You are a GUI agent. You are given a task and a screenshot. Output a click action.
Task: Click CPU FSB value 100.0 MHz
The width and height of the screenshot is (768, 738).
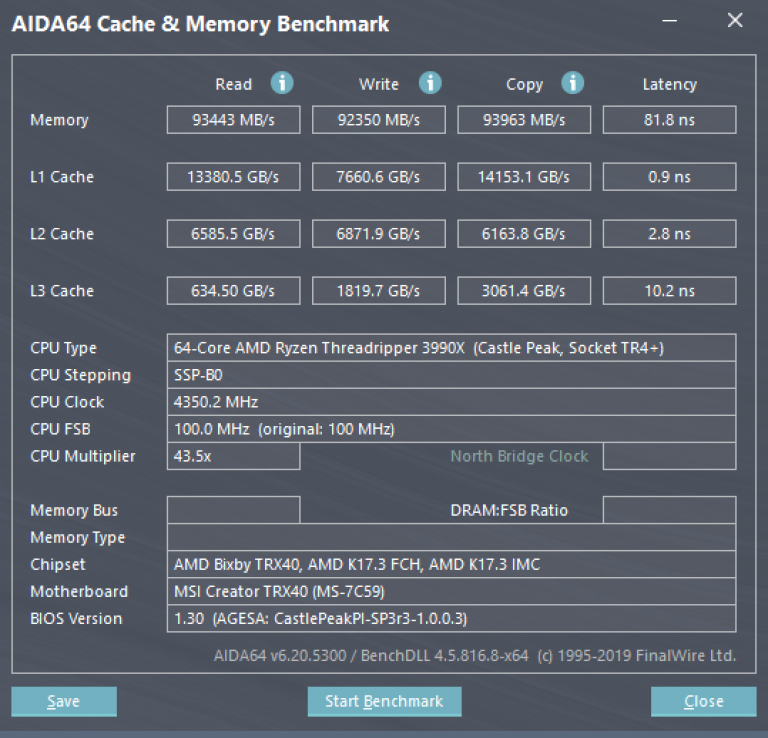(452, 429)
